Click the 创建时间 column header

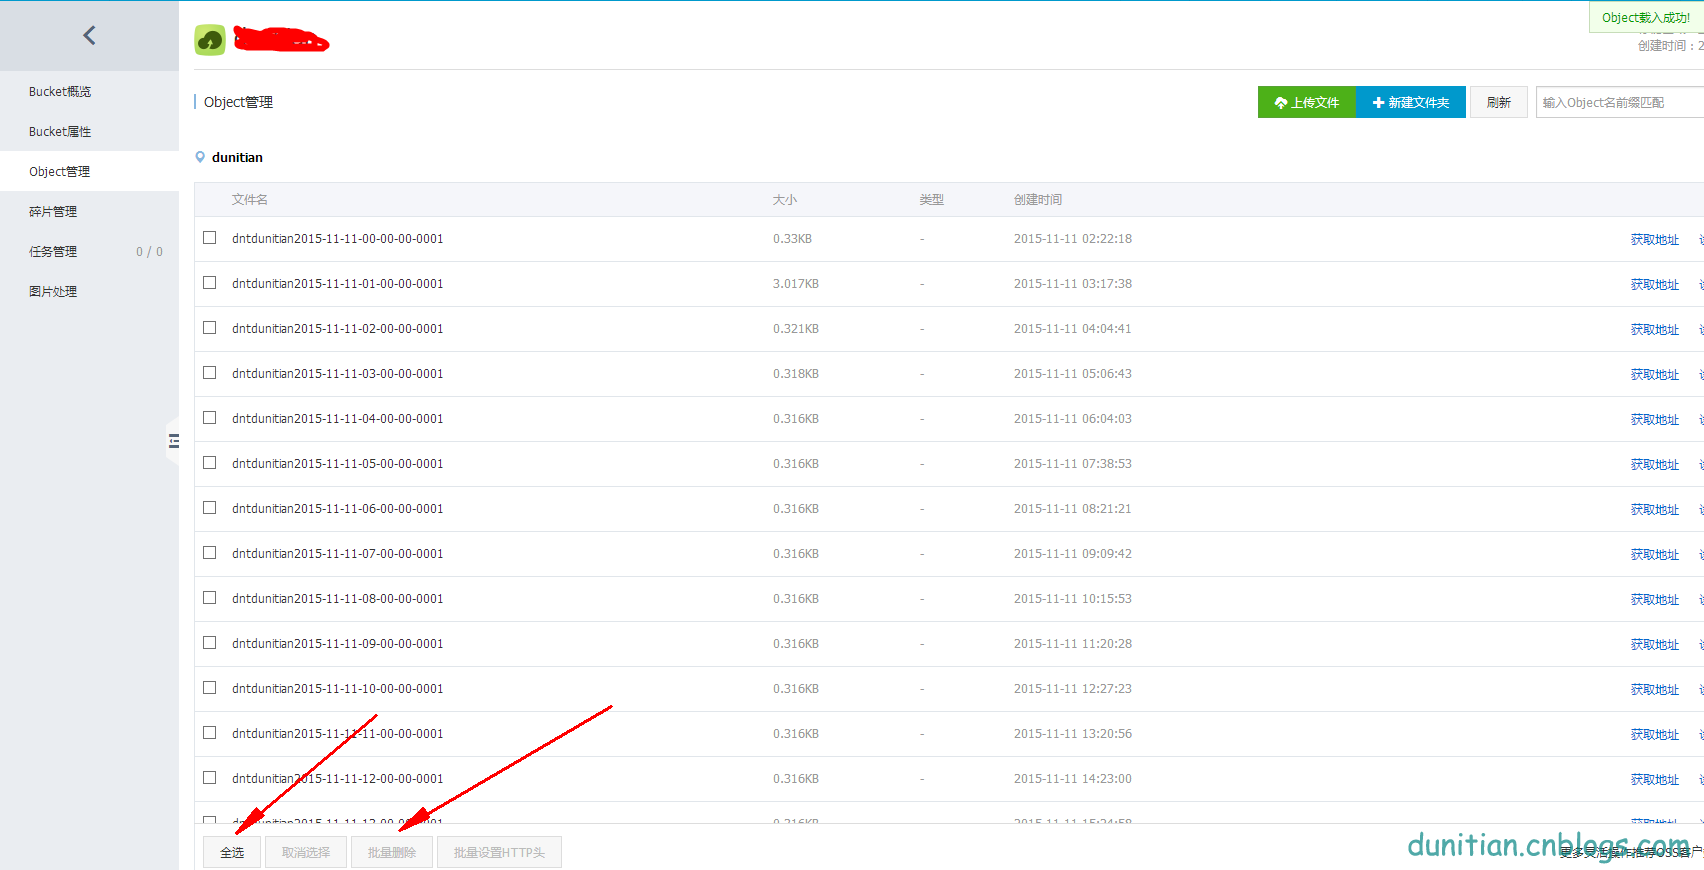click(1038, 200)
